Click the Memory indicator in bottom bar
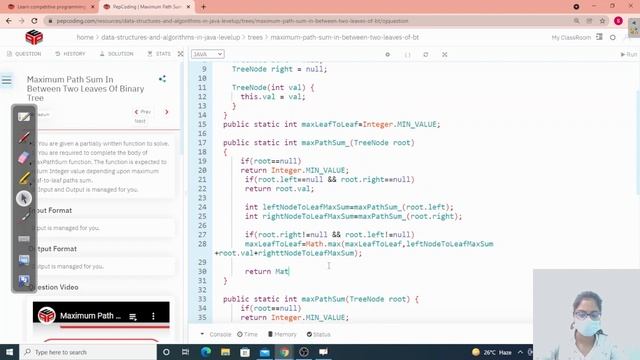The width and height of the screenshot is (640, 360). (x=282, y=334)
